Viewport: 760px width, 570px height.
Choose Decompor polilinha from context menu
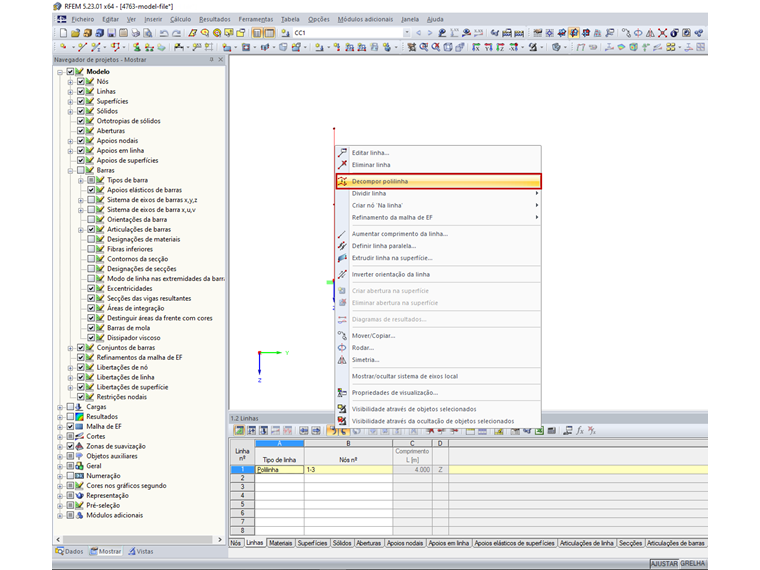(438, 181)
